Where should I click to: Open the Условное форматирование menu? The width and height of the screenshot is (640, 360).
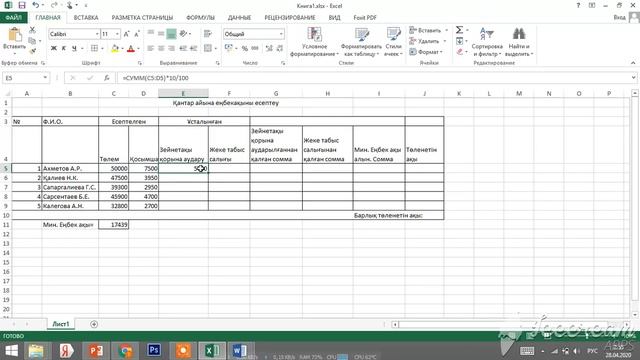[314, 42]
